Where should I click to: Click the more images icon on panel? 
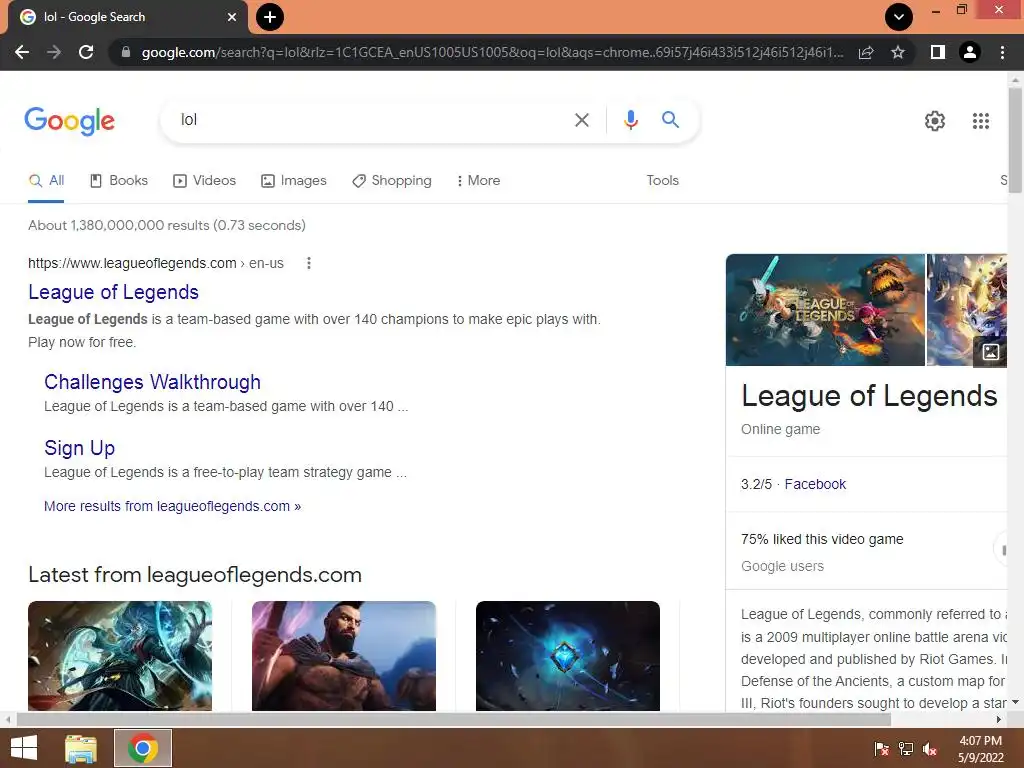(x=991, y=352)
